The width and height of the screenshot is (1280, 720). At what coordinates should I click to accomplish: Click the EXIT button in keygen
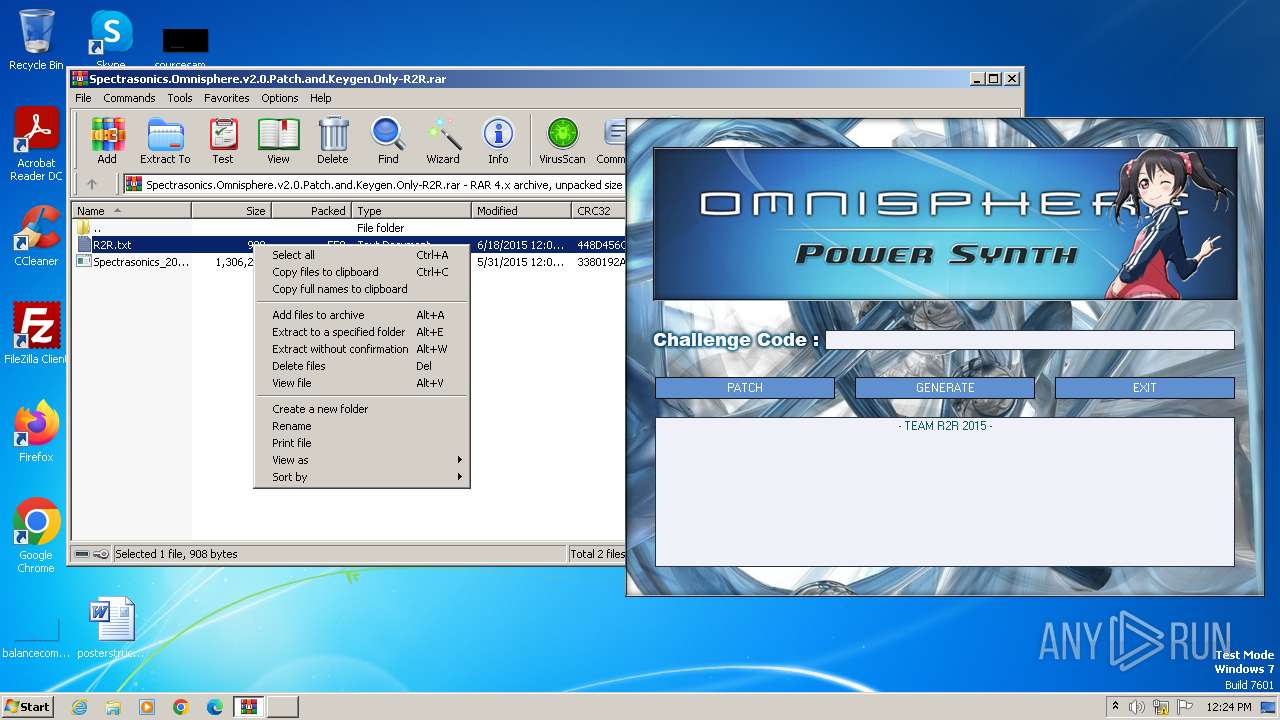click(x=1145, y=388)
